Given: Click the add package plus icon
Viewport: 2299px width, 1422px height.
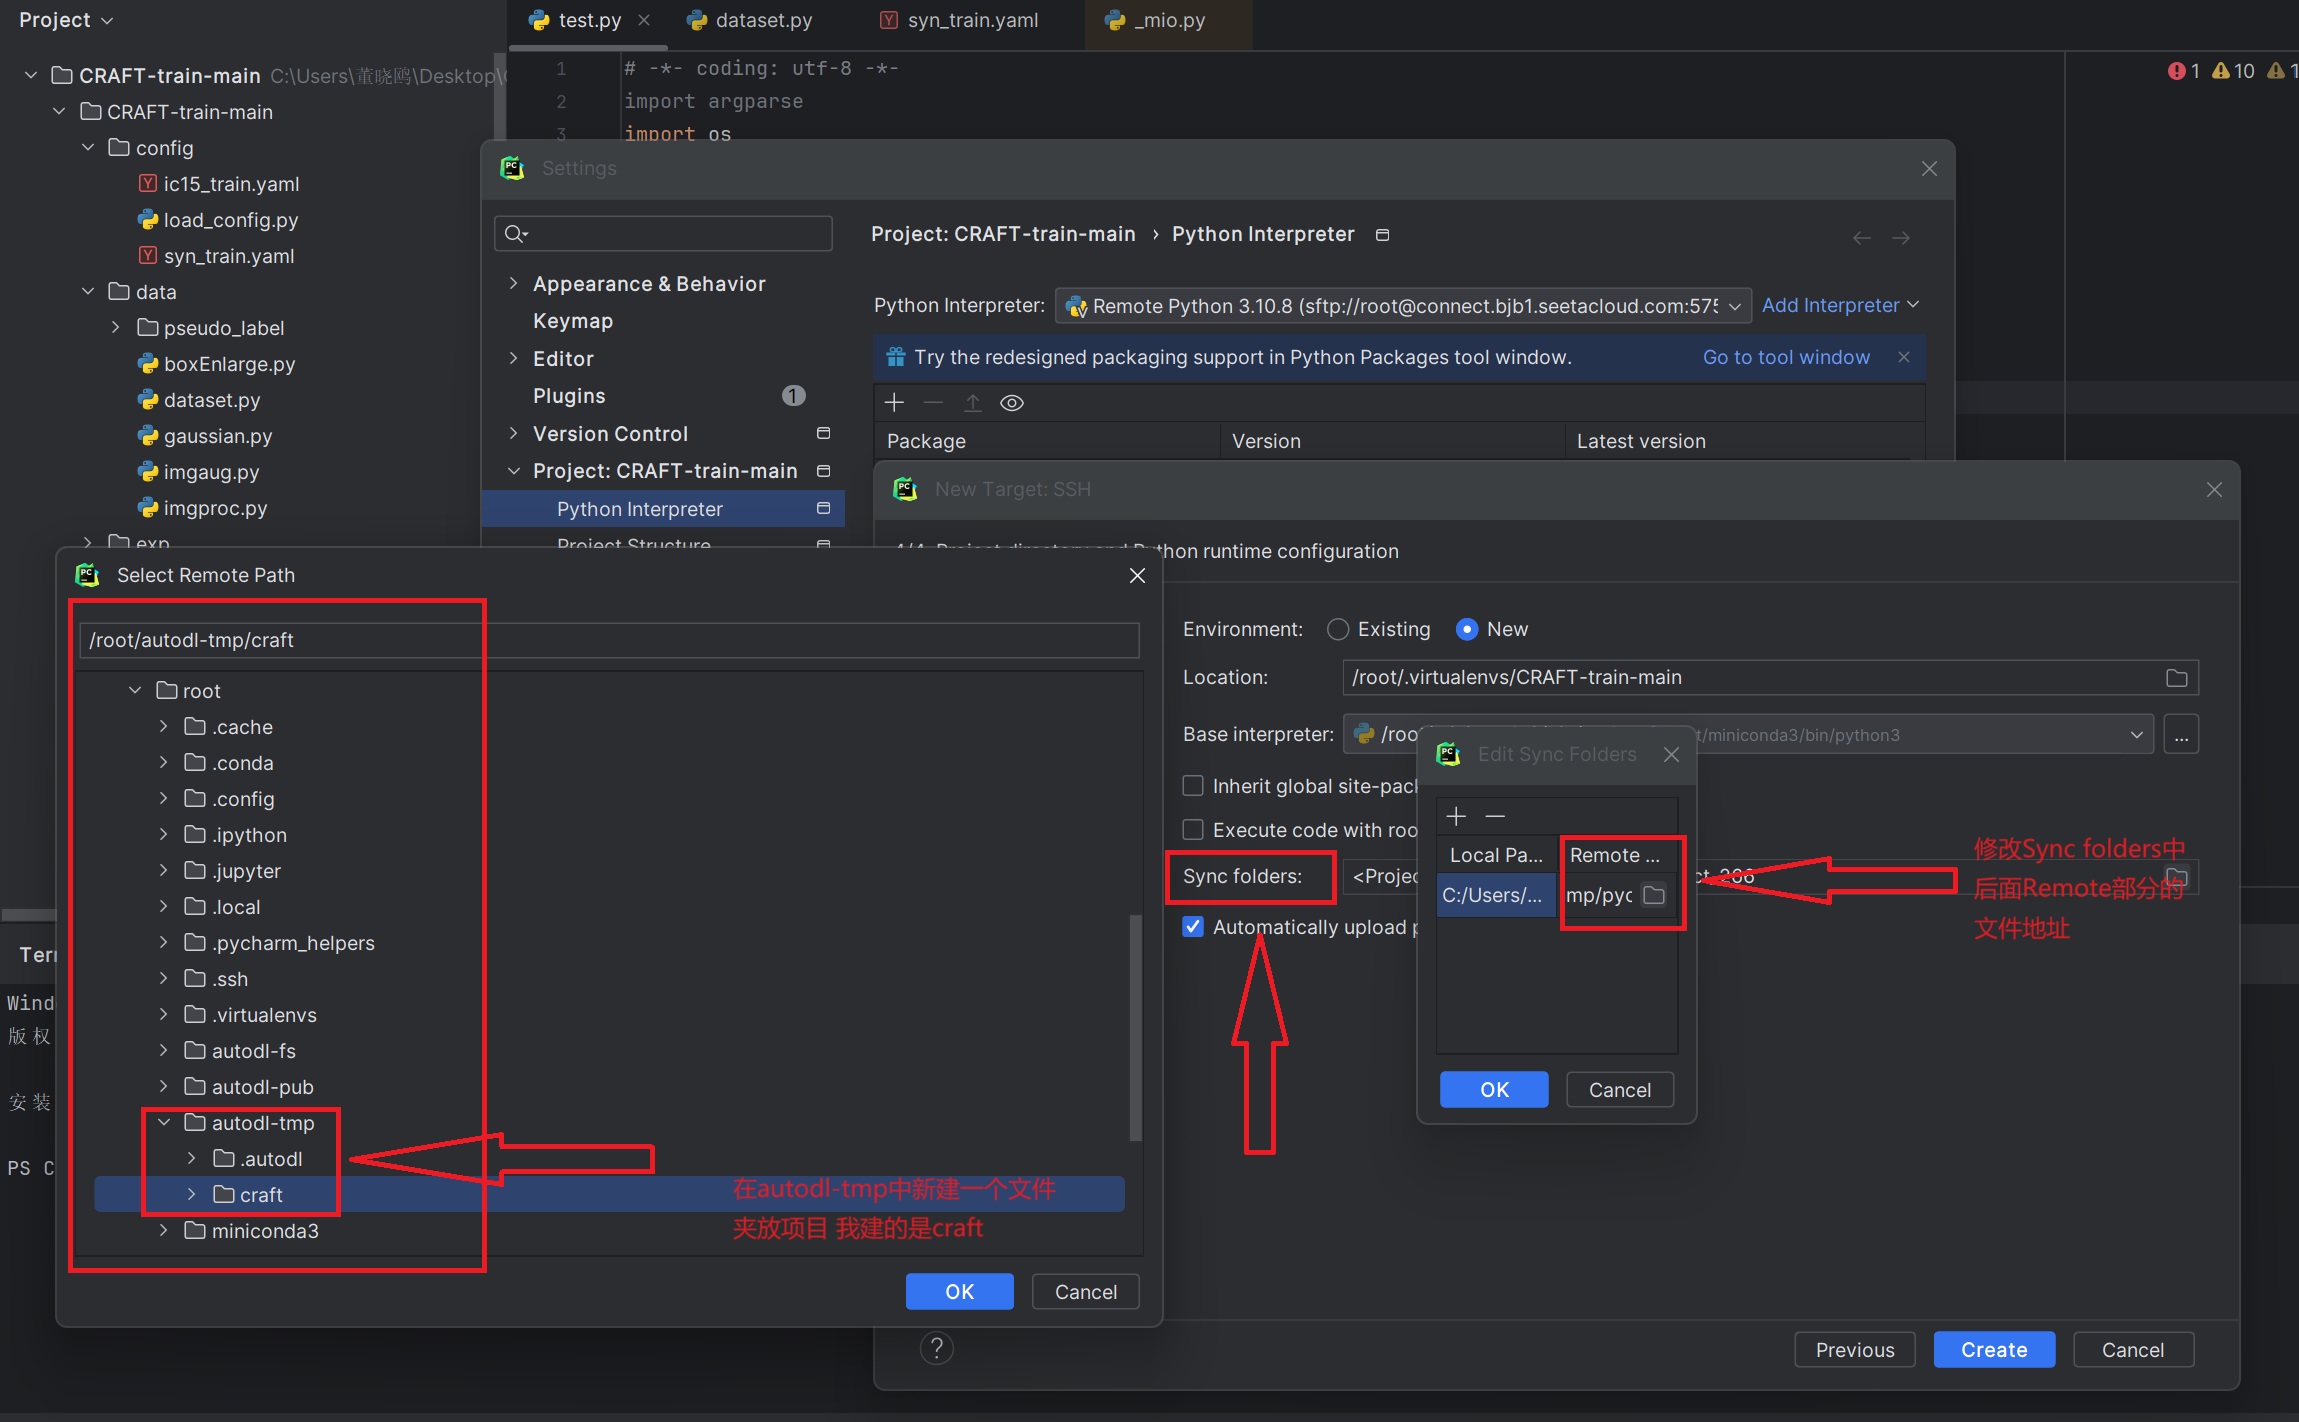Looking at the screenshot, I should click(894, 403).
